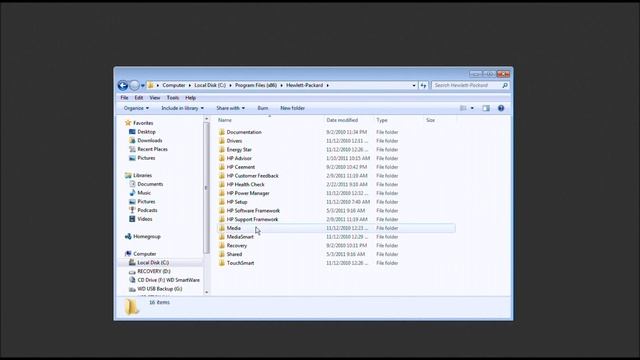Image resolution: width=640 pixels, height=360 pixels.
Task: Select the 'Shared' folder name
Action: 234,254
